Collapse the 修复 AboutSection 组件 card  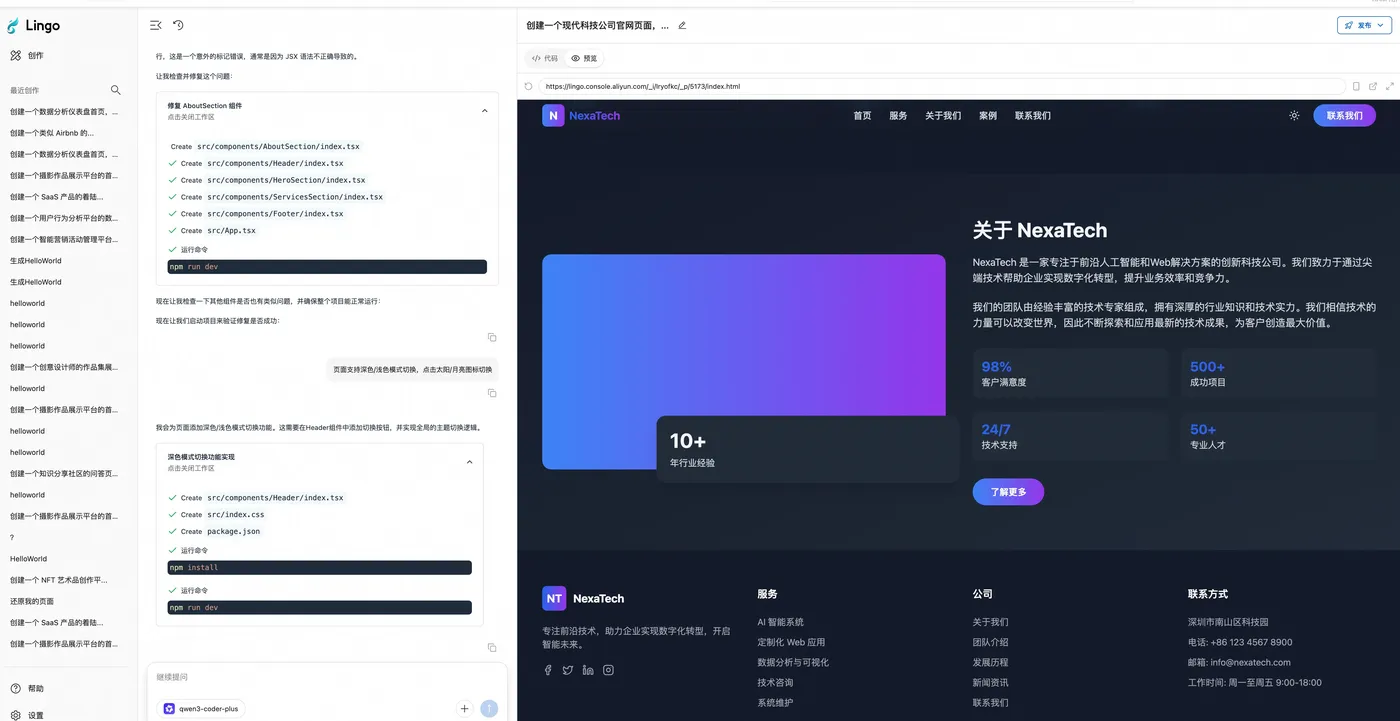[485, 110]
